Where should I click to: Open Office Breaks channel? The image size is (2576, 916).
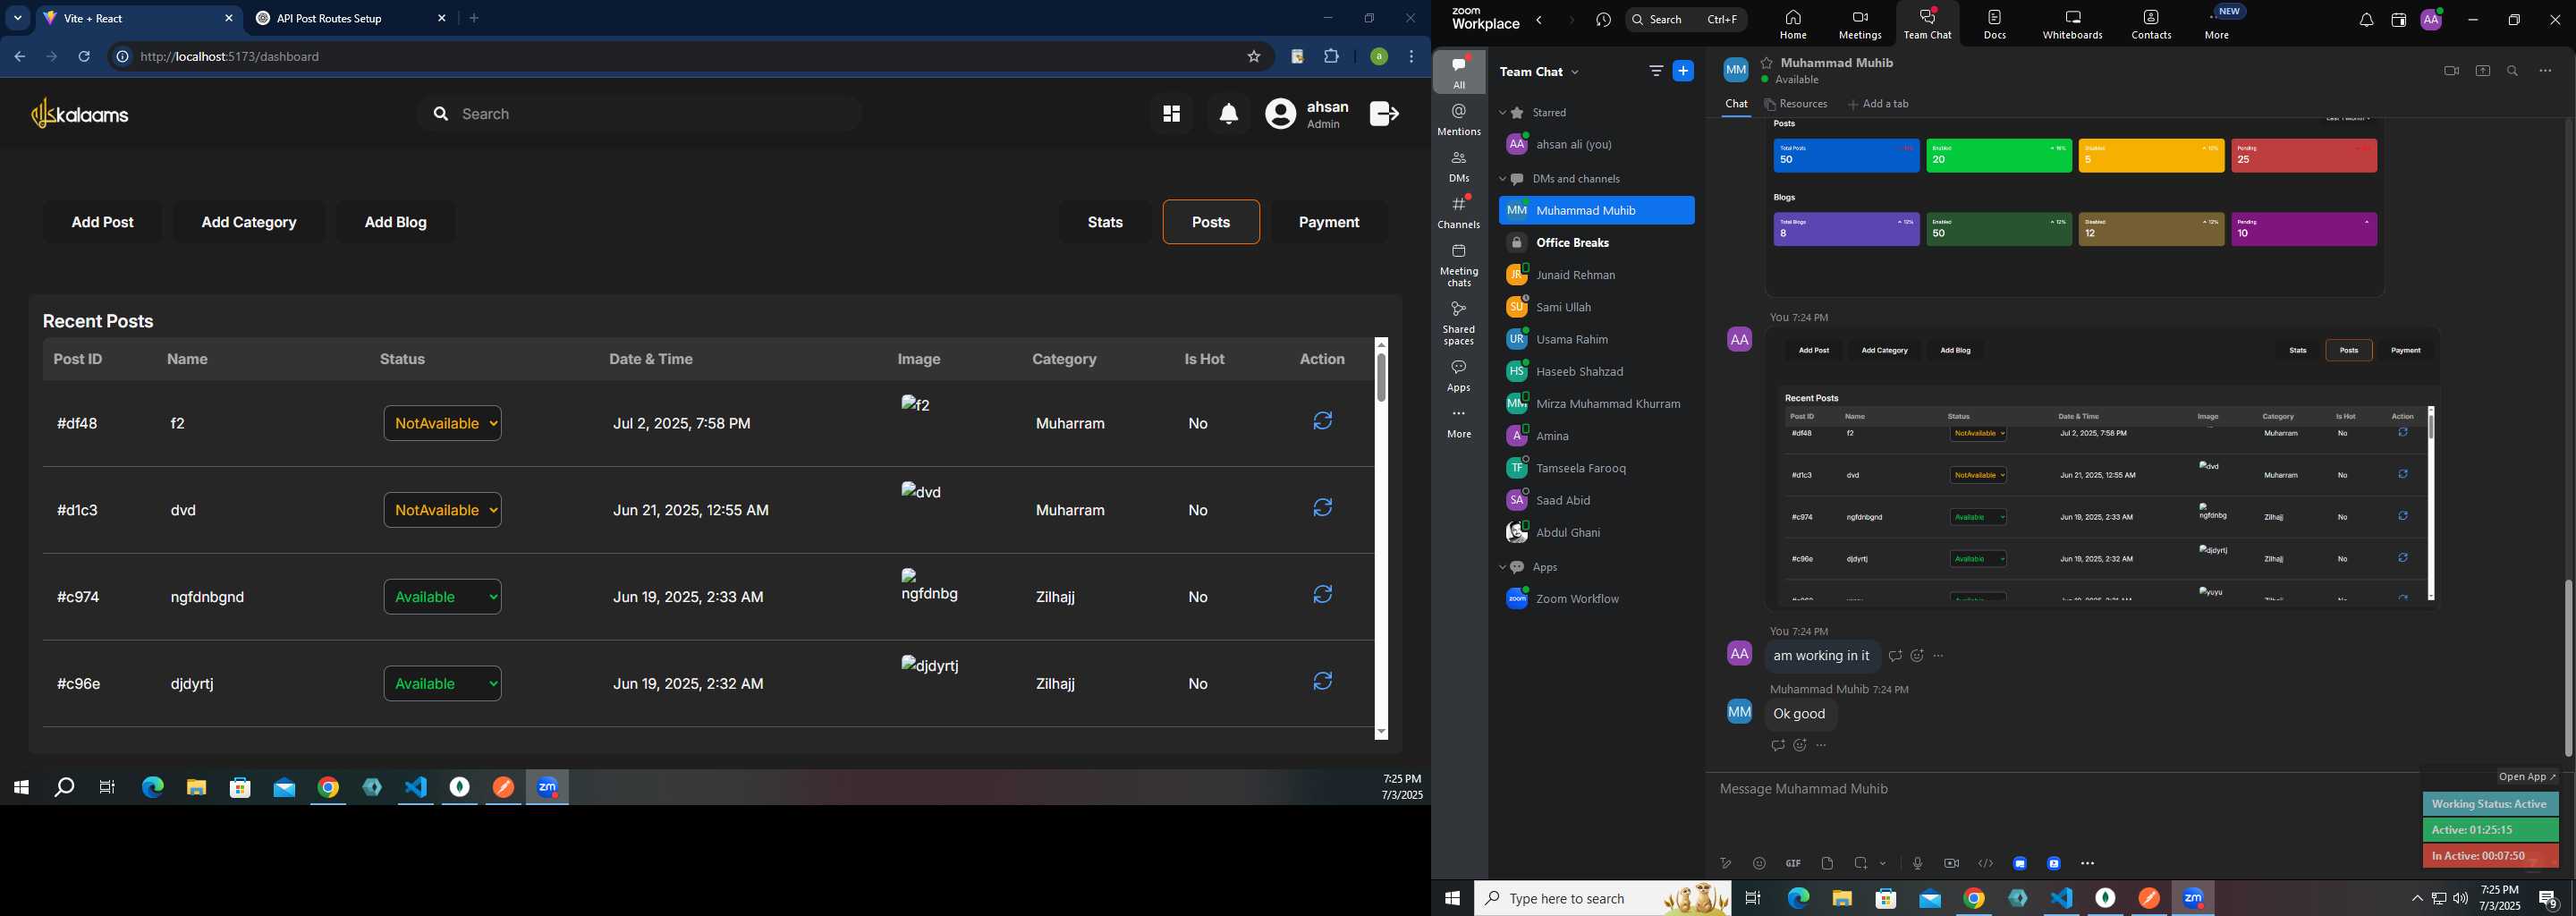(x=1597, y=243)
